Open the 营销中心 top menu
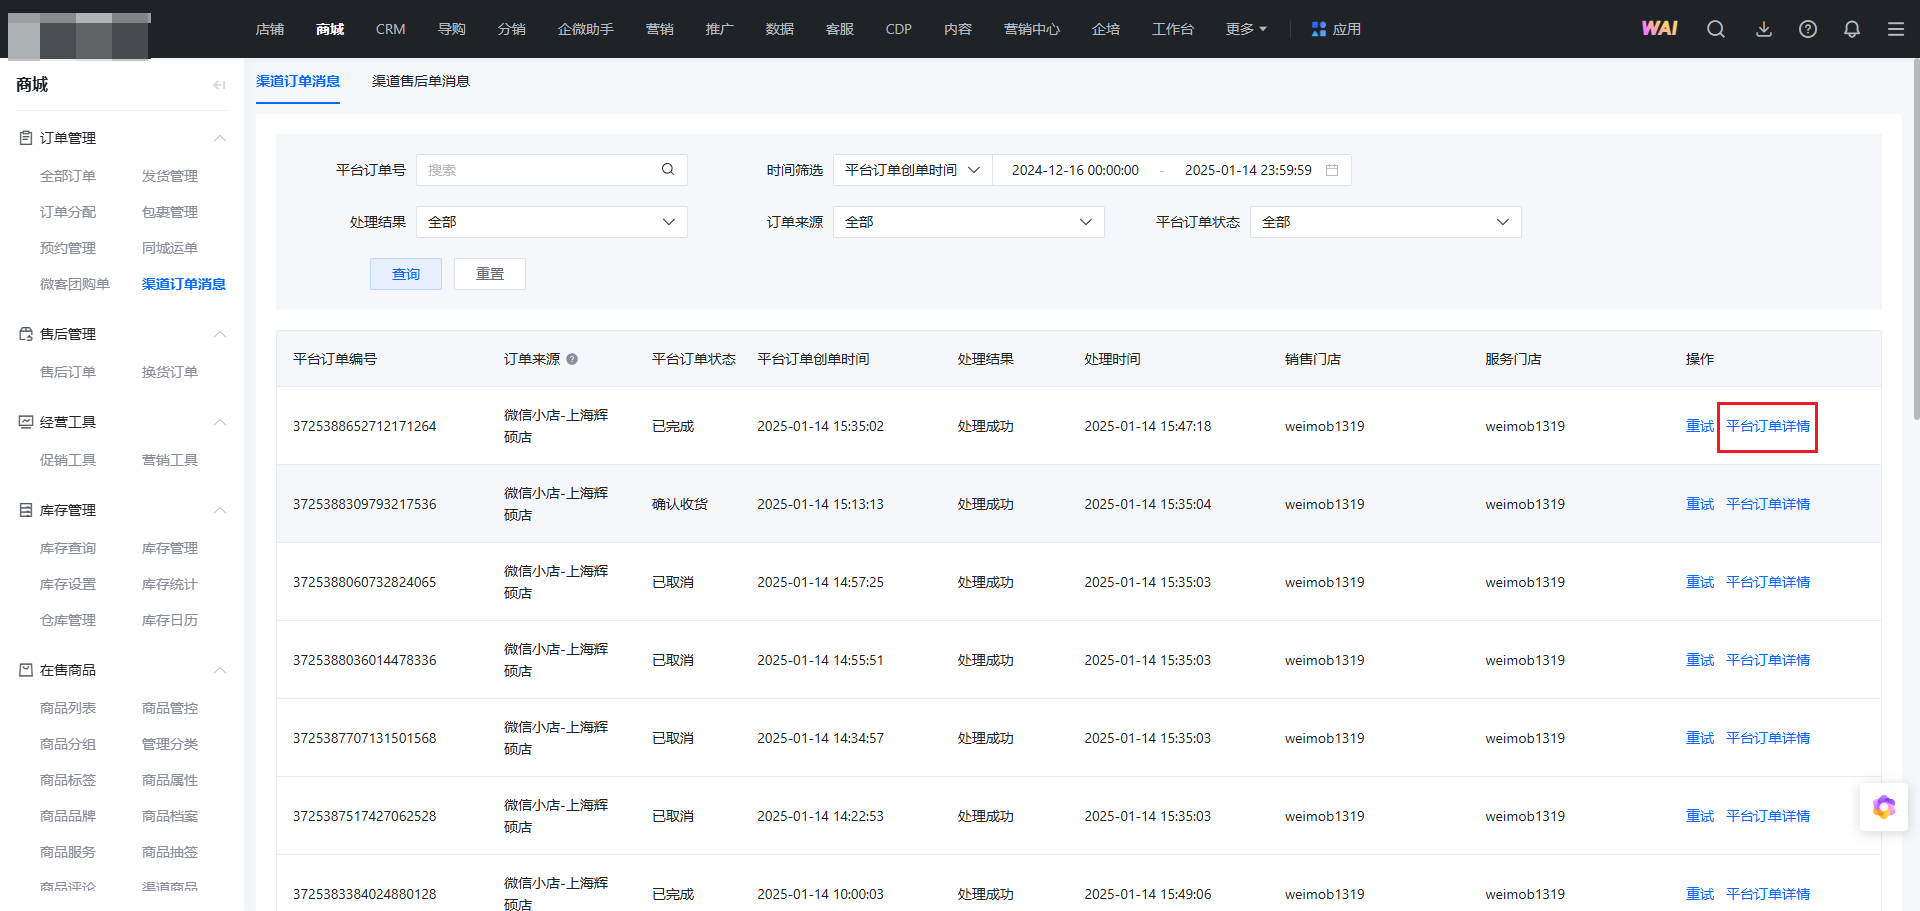 1032,29
